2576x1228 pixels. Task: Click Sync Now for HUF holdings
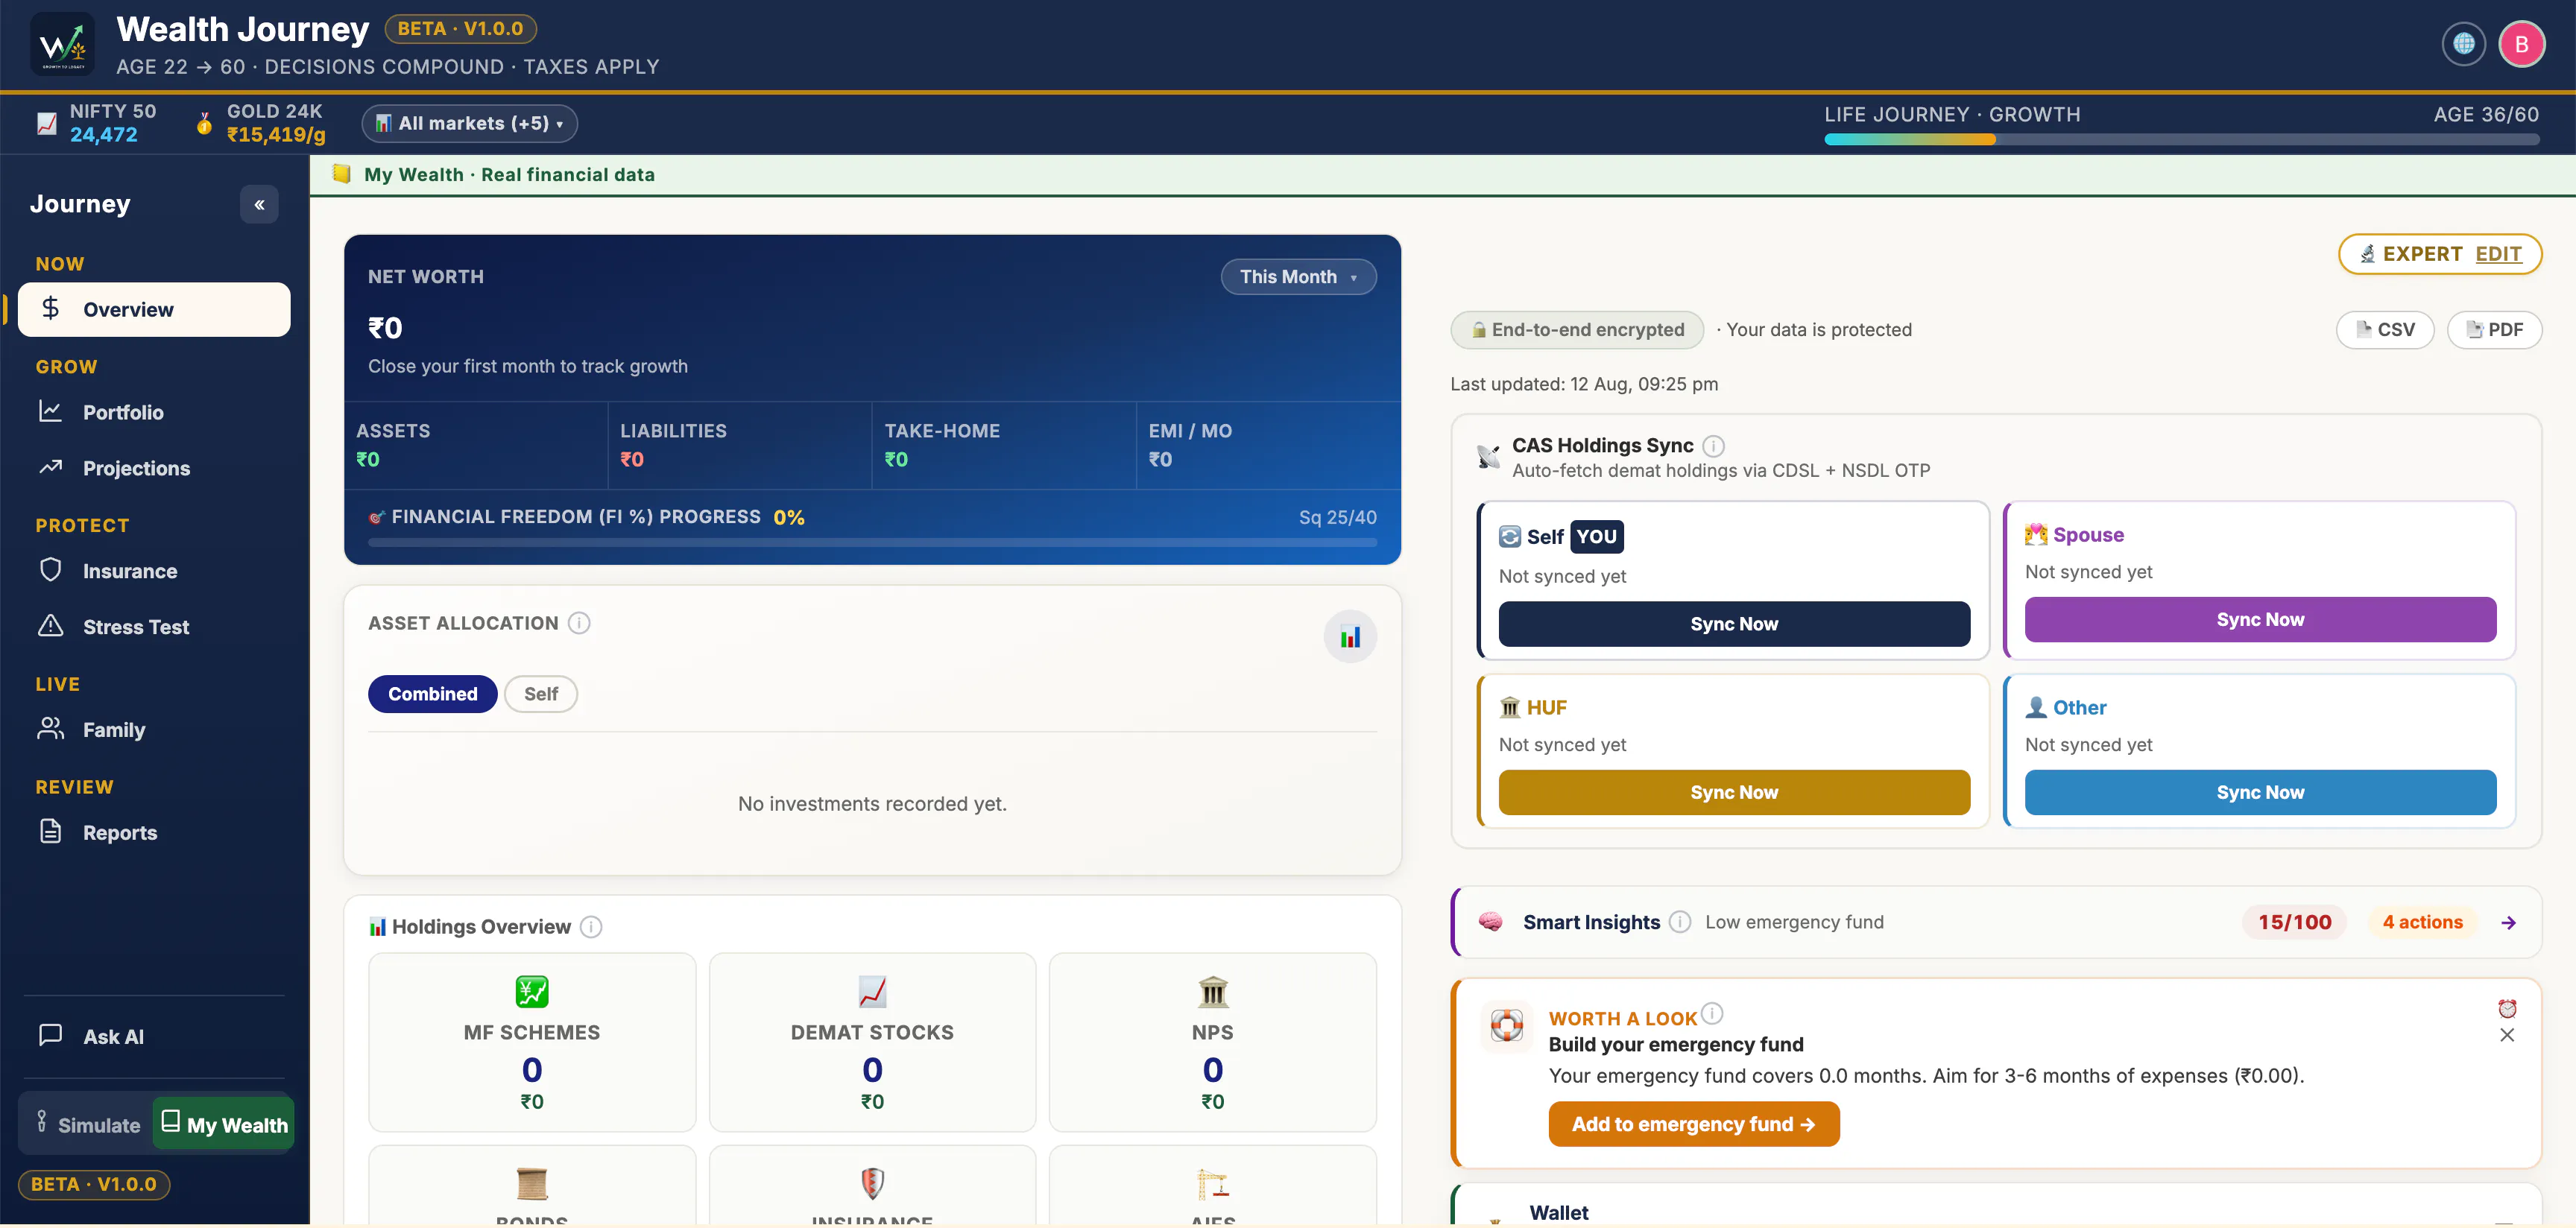point(1734,792)
